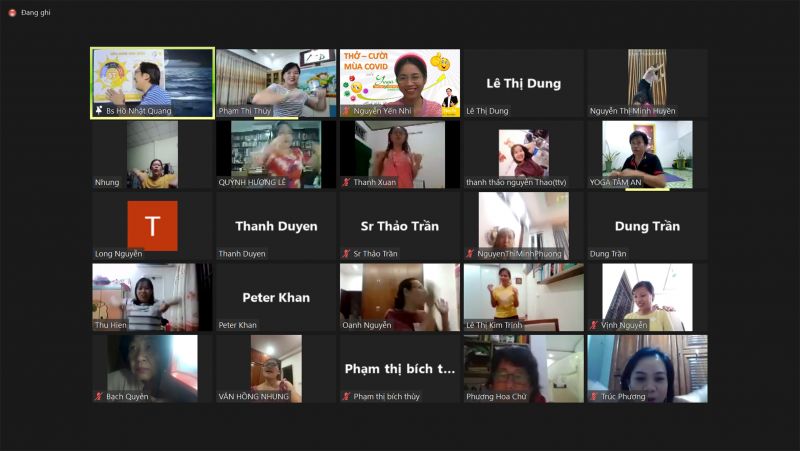
Task: Click the orange T avatar of Long Nguyễn
Action: pyautogui.click(x=152, y=226)
